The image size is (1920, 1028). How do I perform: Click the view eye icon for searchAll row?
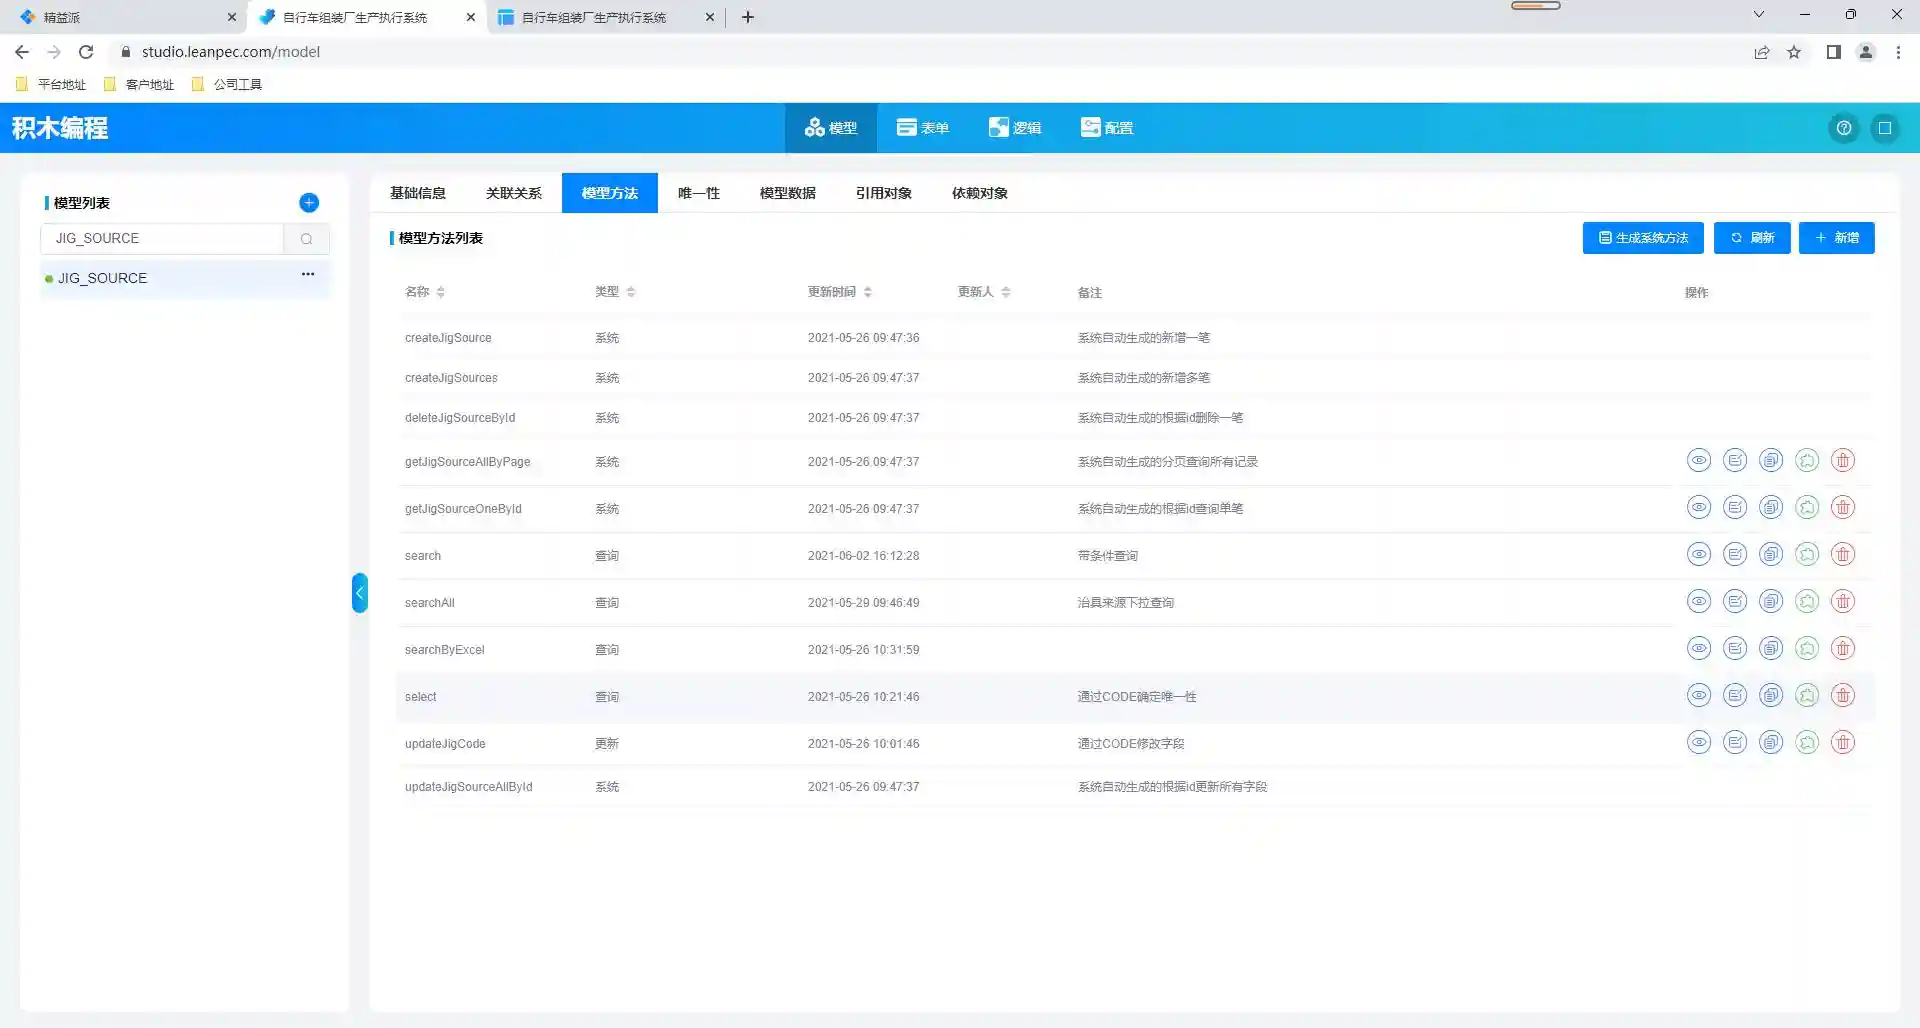[1698, 601]
